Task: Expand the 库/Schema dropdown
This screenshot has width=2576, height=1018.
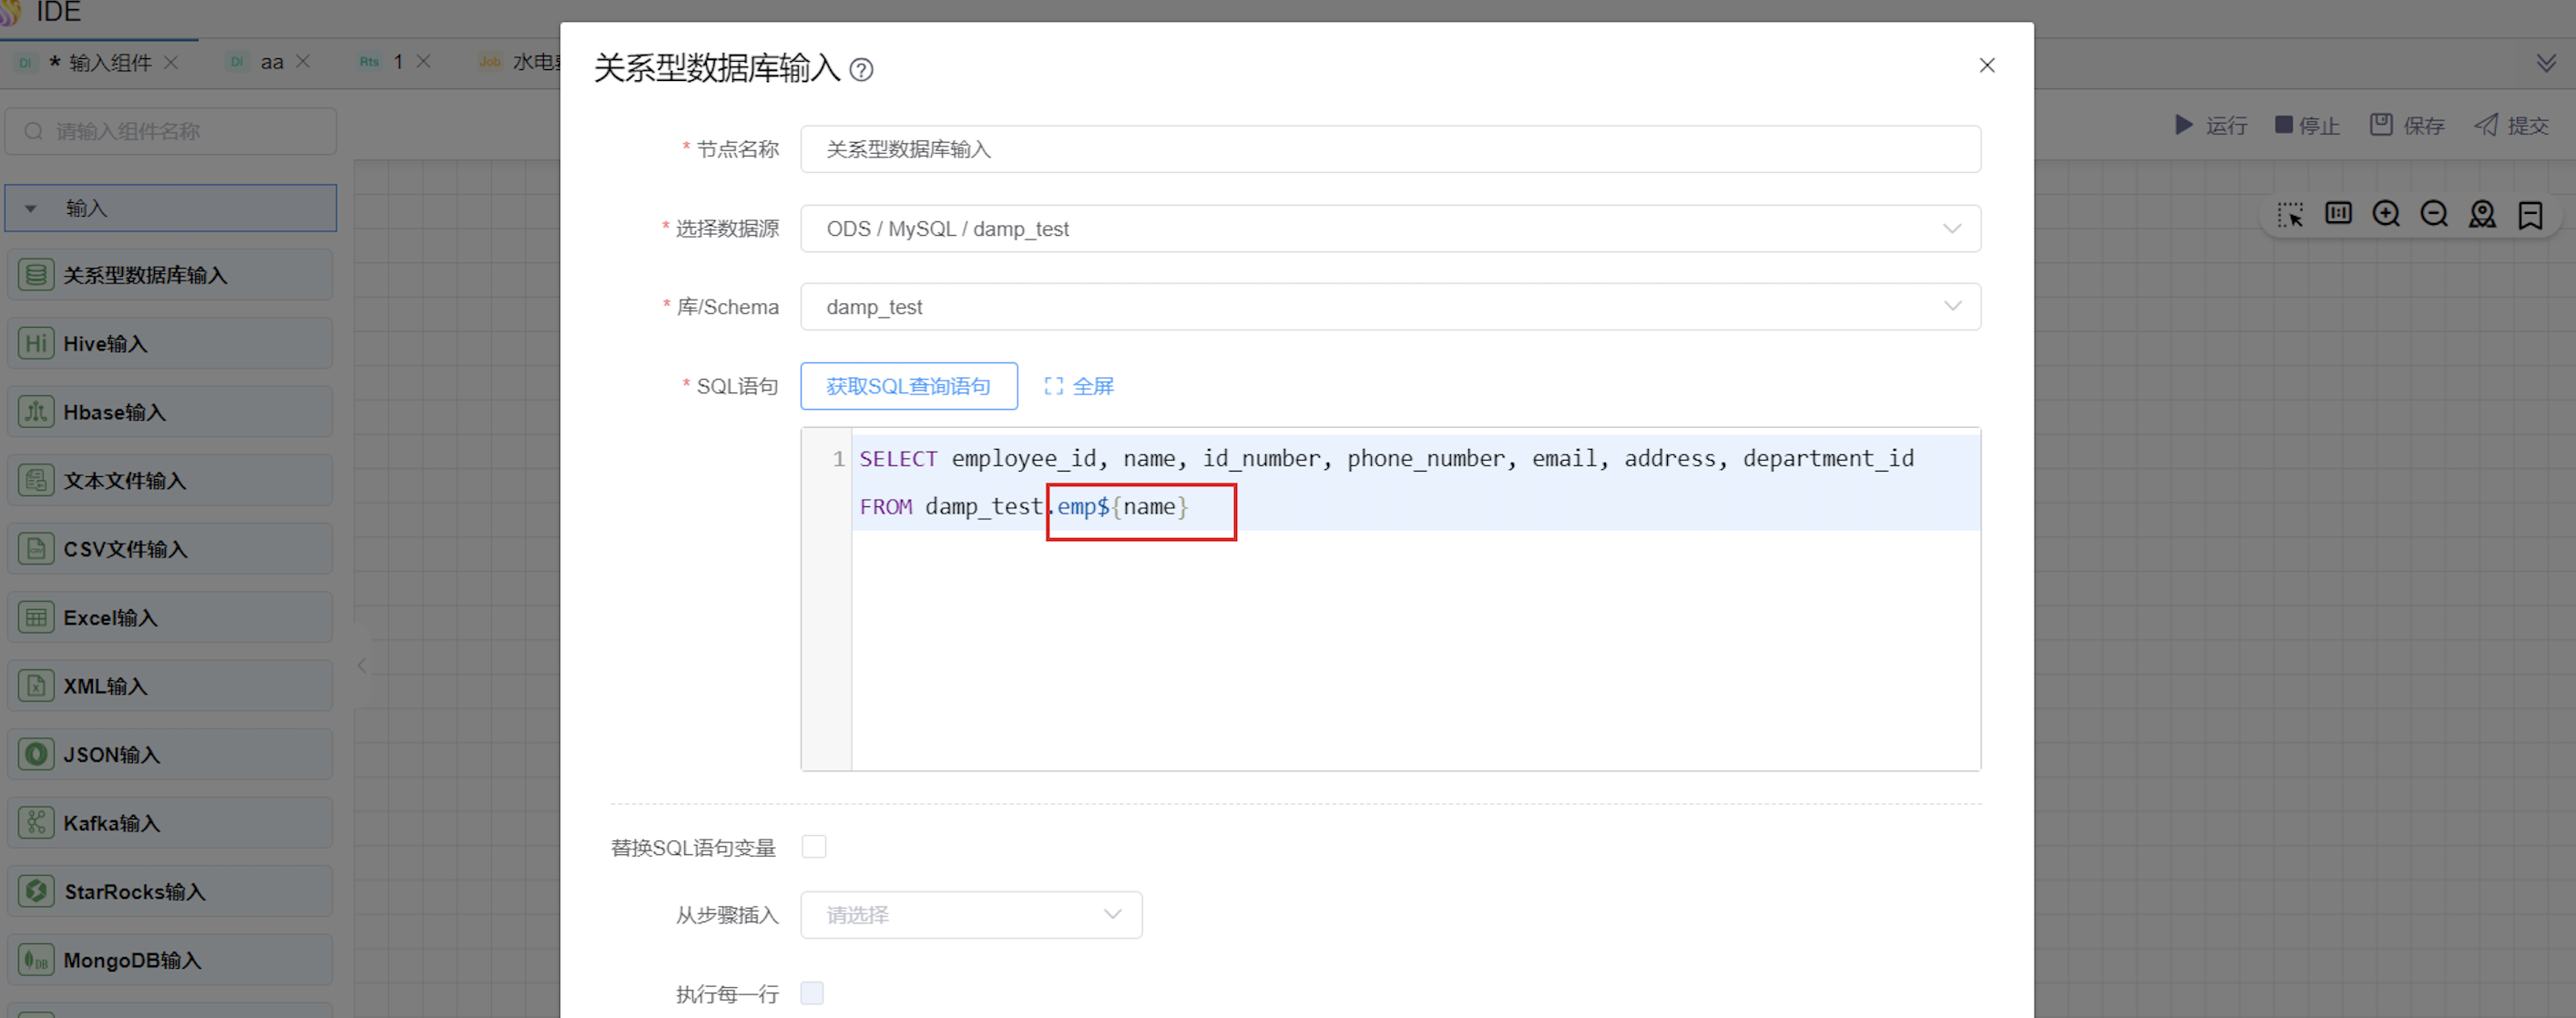Action: 1389,307
